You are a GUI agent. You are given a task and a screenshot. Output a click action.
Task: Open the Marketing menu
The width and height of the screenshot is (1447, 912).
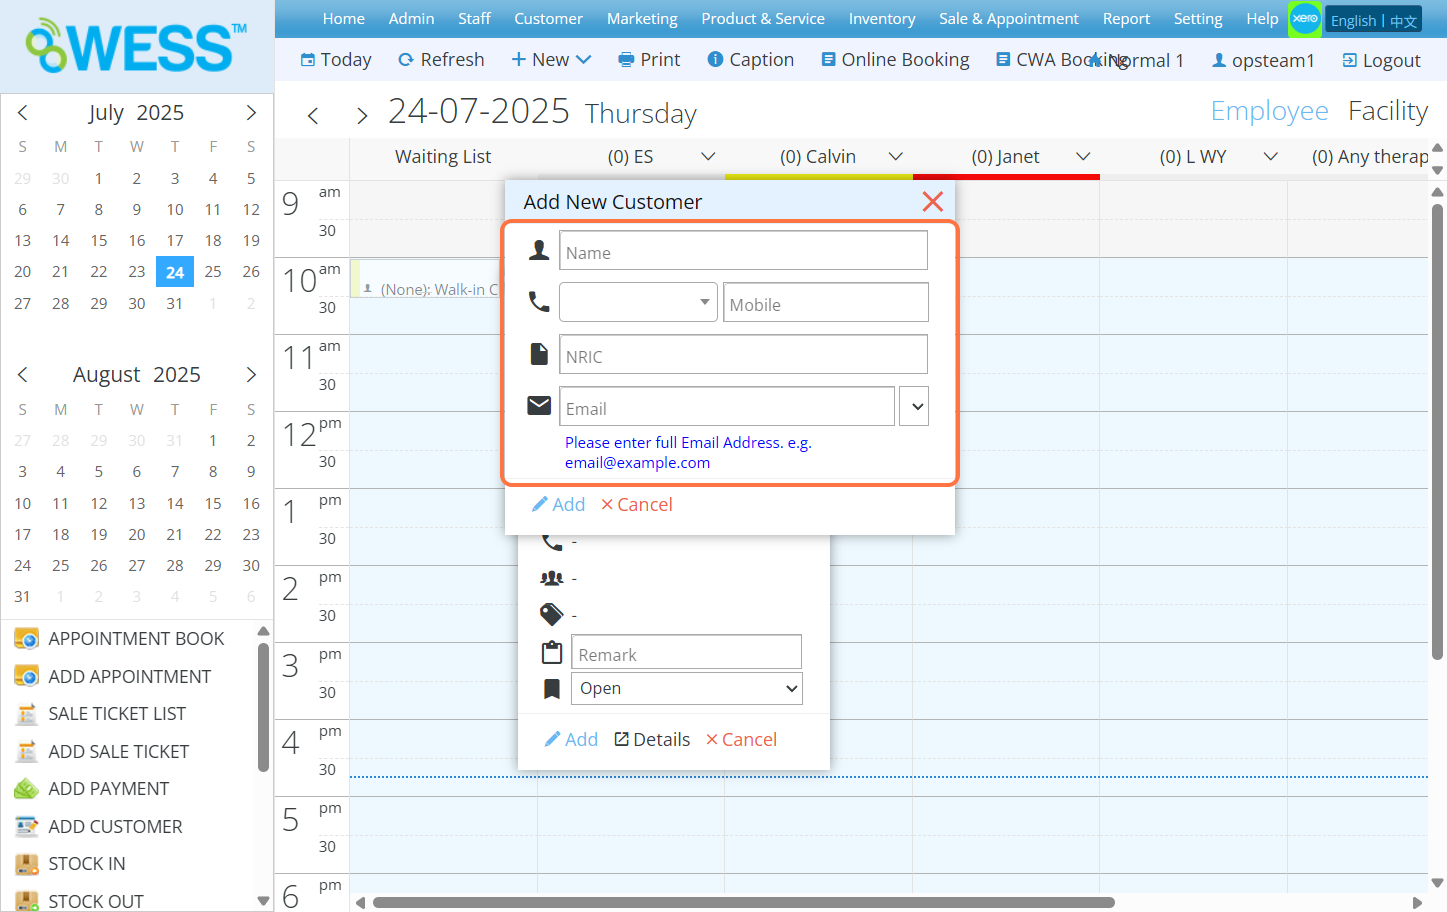[x=641, y=19]
